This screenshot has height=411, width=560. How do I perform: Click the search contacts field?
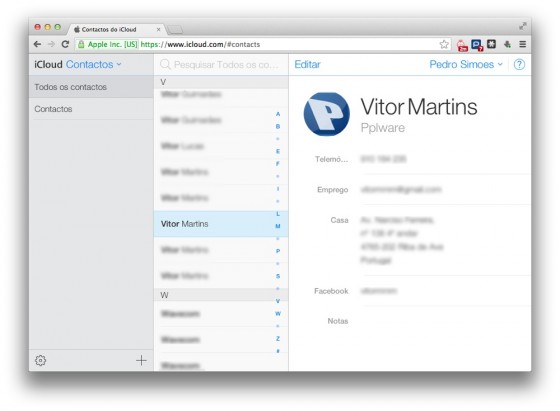[x=221, y=65]
